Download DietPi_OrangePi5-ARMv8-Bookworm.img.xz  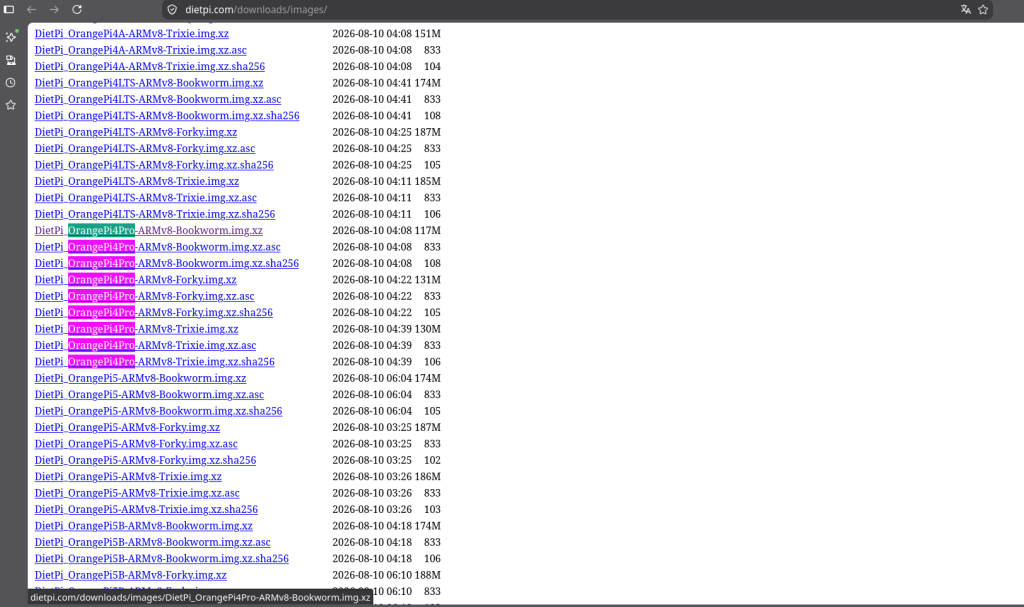coord(140,378)
